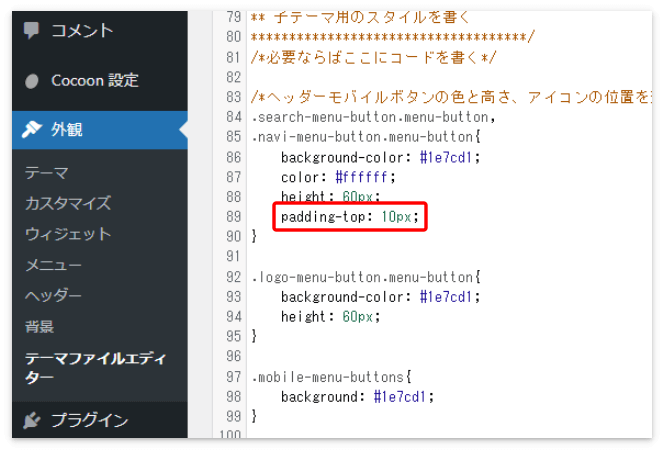The height and width of the screenshot is (451, 664).
Task: Click the color: #ffffff declaration
Action: click(338, 177)
